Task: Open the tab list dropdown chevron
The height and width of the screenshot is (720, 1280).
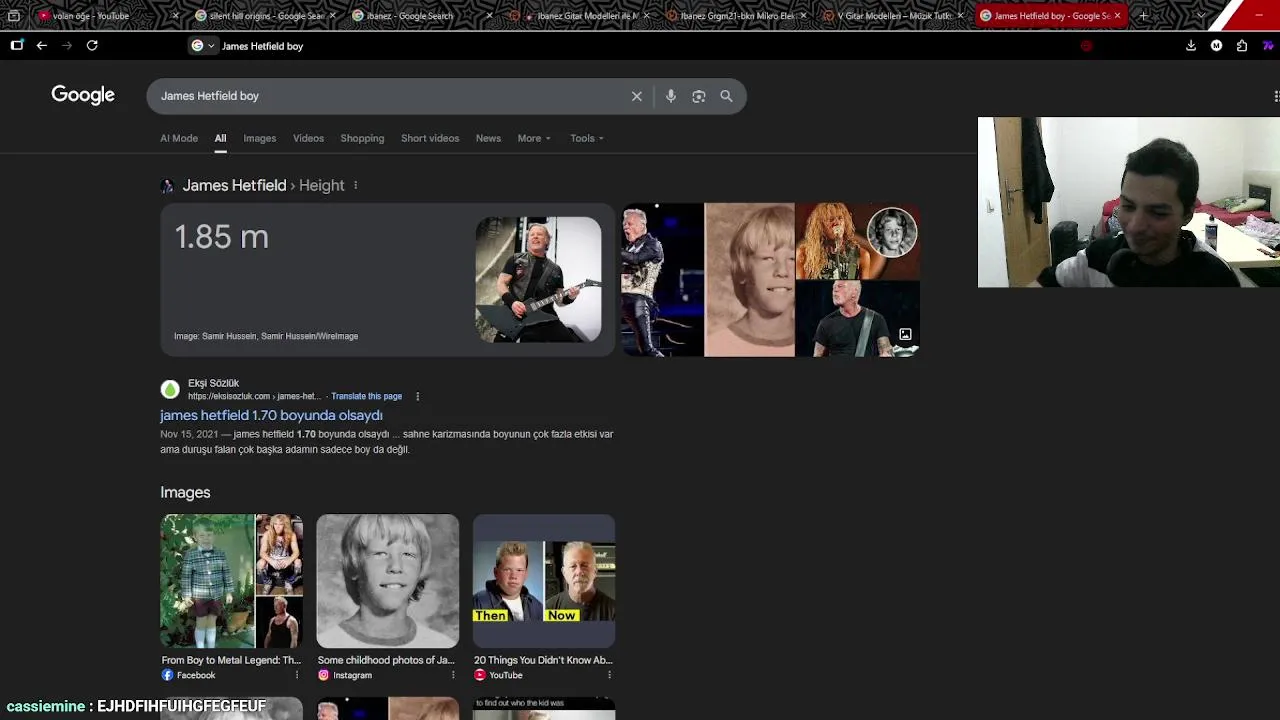Action: click(x=1201, y=16)
